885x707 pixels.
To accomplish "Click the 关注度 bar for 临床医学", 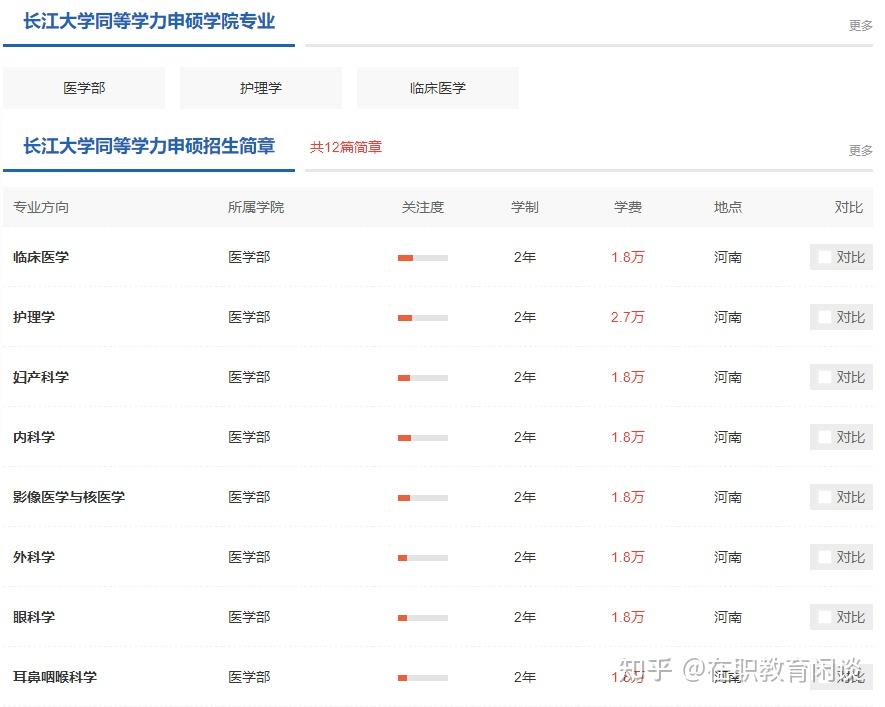I will (x=423, y=258).
